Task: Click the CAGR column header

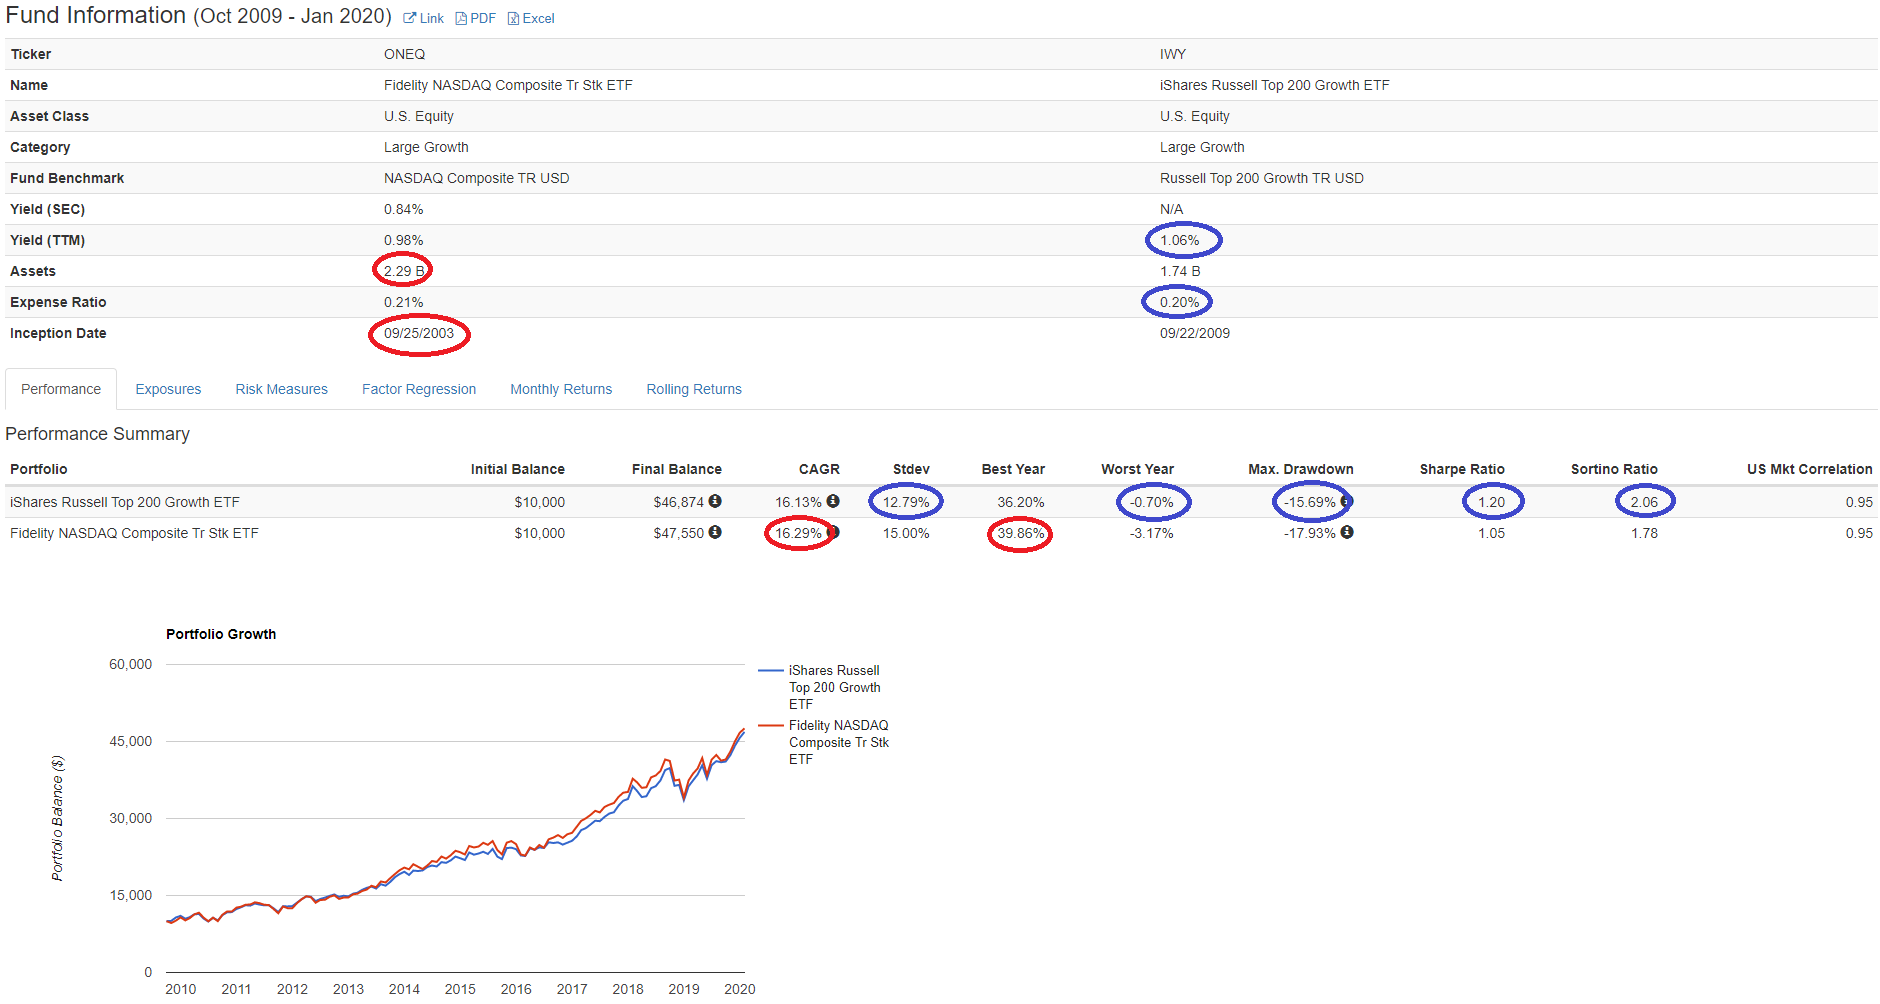Action: coord(819,469)
